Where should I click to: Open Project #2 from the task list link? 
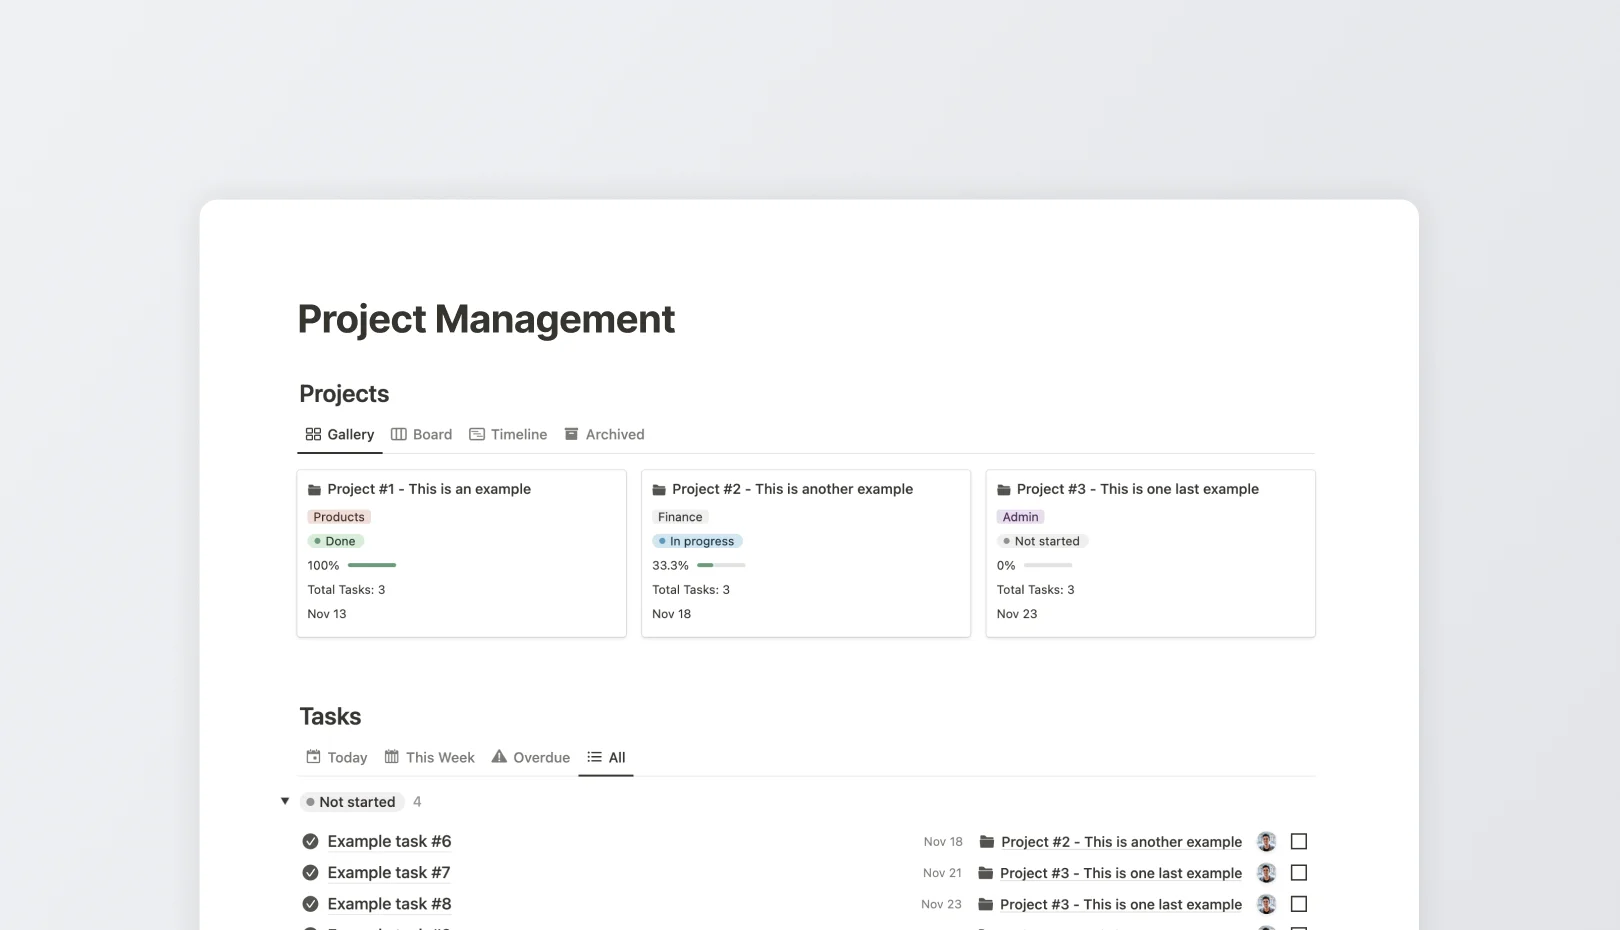(x=1120, y=841)
